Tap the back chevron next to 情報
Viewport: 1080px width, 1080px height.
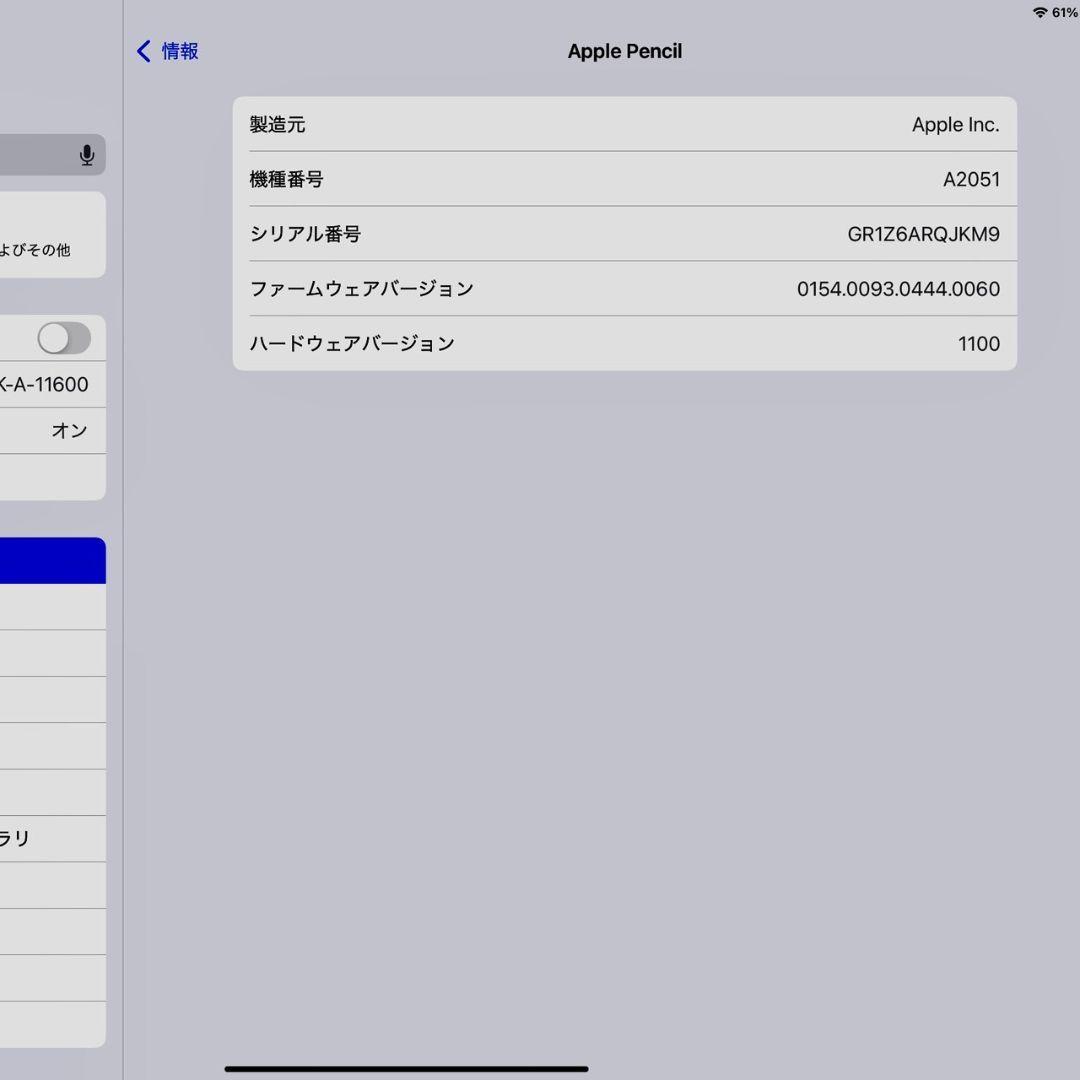click(x=142, y=51)
